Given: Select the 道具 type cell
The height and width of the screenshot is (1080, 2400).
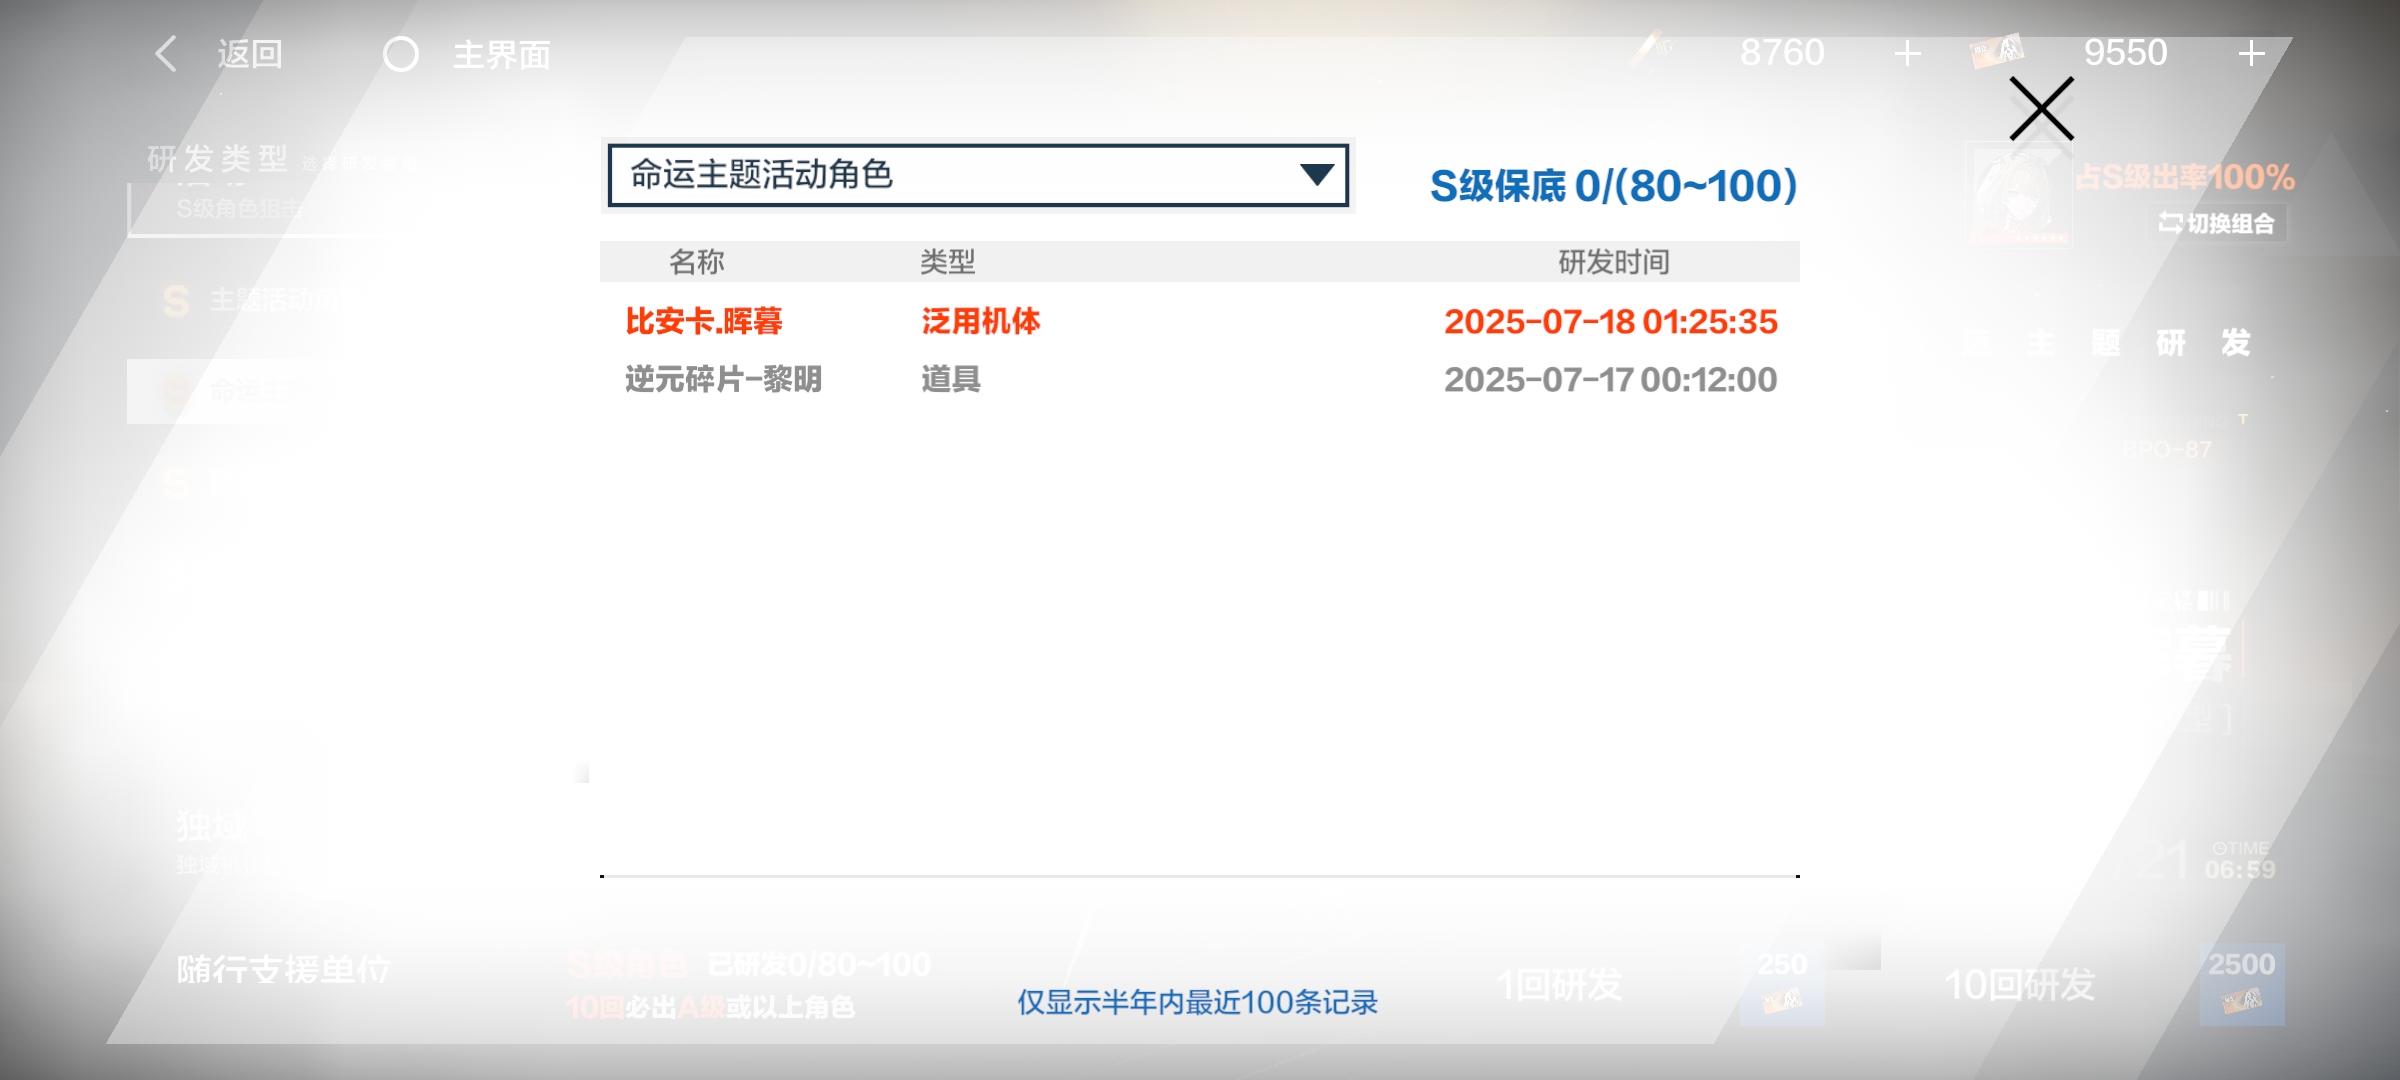Looking at the screenshot, I should click(x=950, y=379).
